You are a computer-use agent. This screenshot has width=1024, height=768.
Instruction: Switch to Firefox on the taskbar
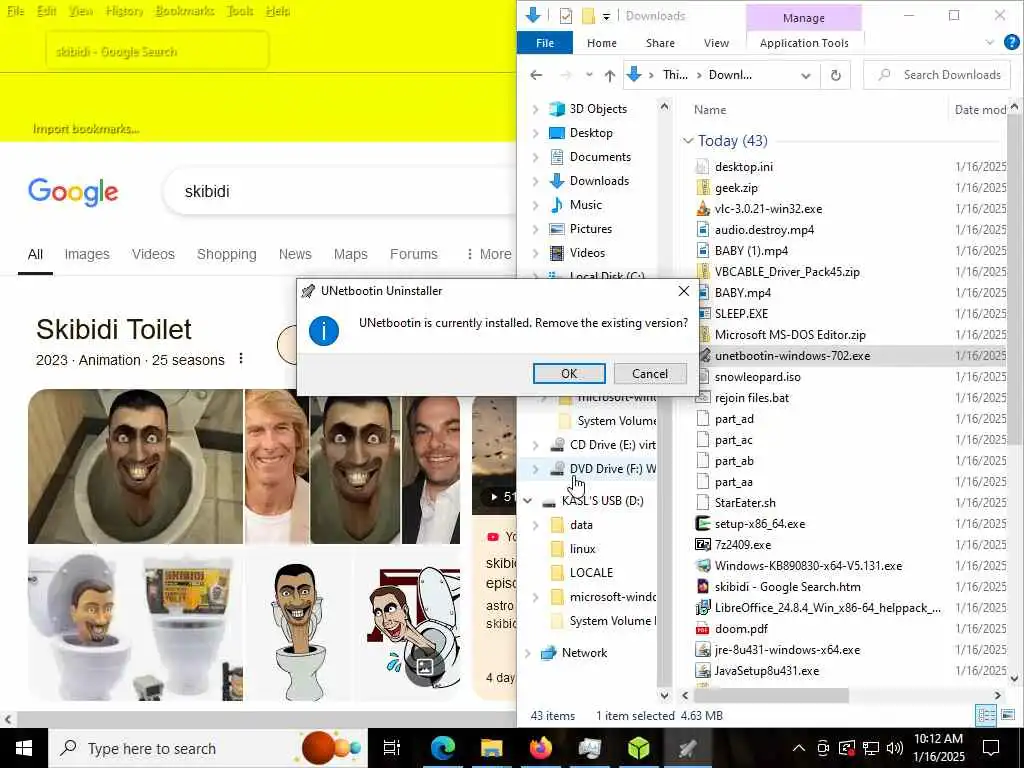tap(540, 748)
